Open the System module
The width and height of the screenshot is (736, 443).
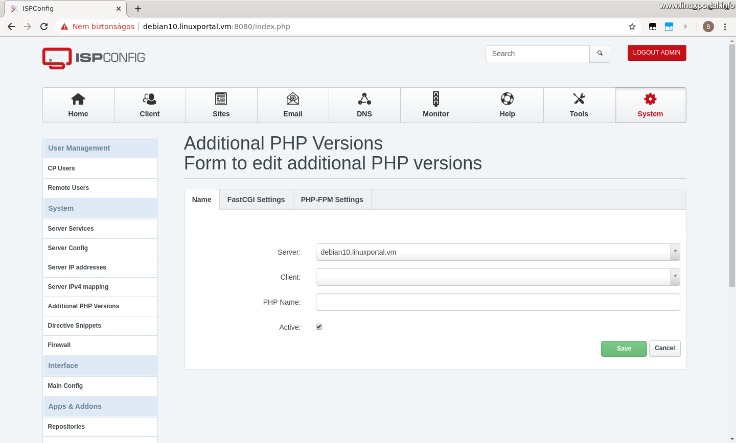(x=650, y=105)
